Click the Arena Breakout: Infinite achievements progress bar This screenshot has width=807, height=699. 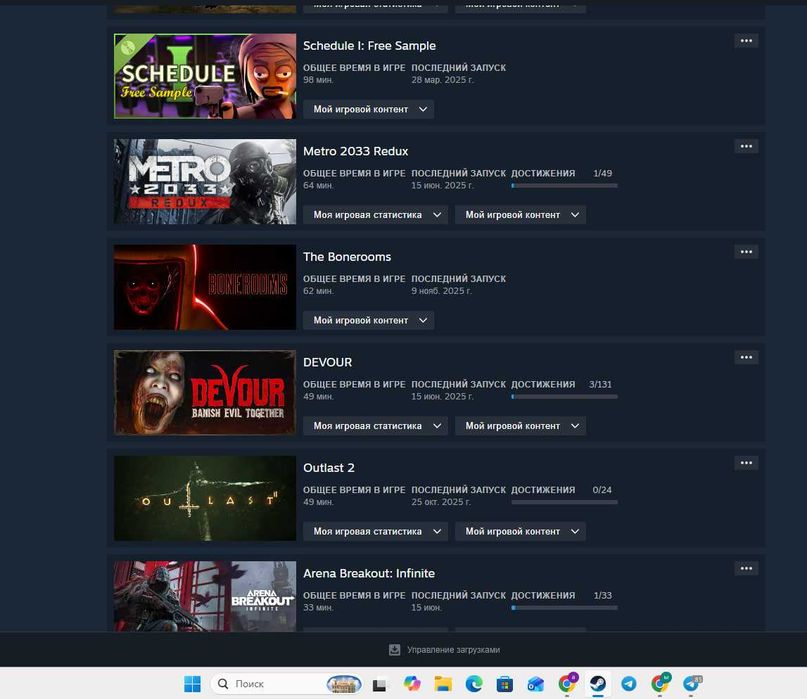pyautogui.click(x=564, y=608)
